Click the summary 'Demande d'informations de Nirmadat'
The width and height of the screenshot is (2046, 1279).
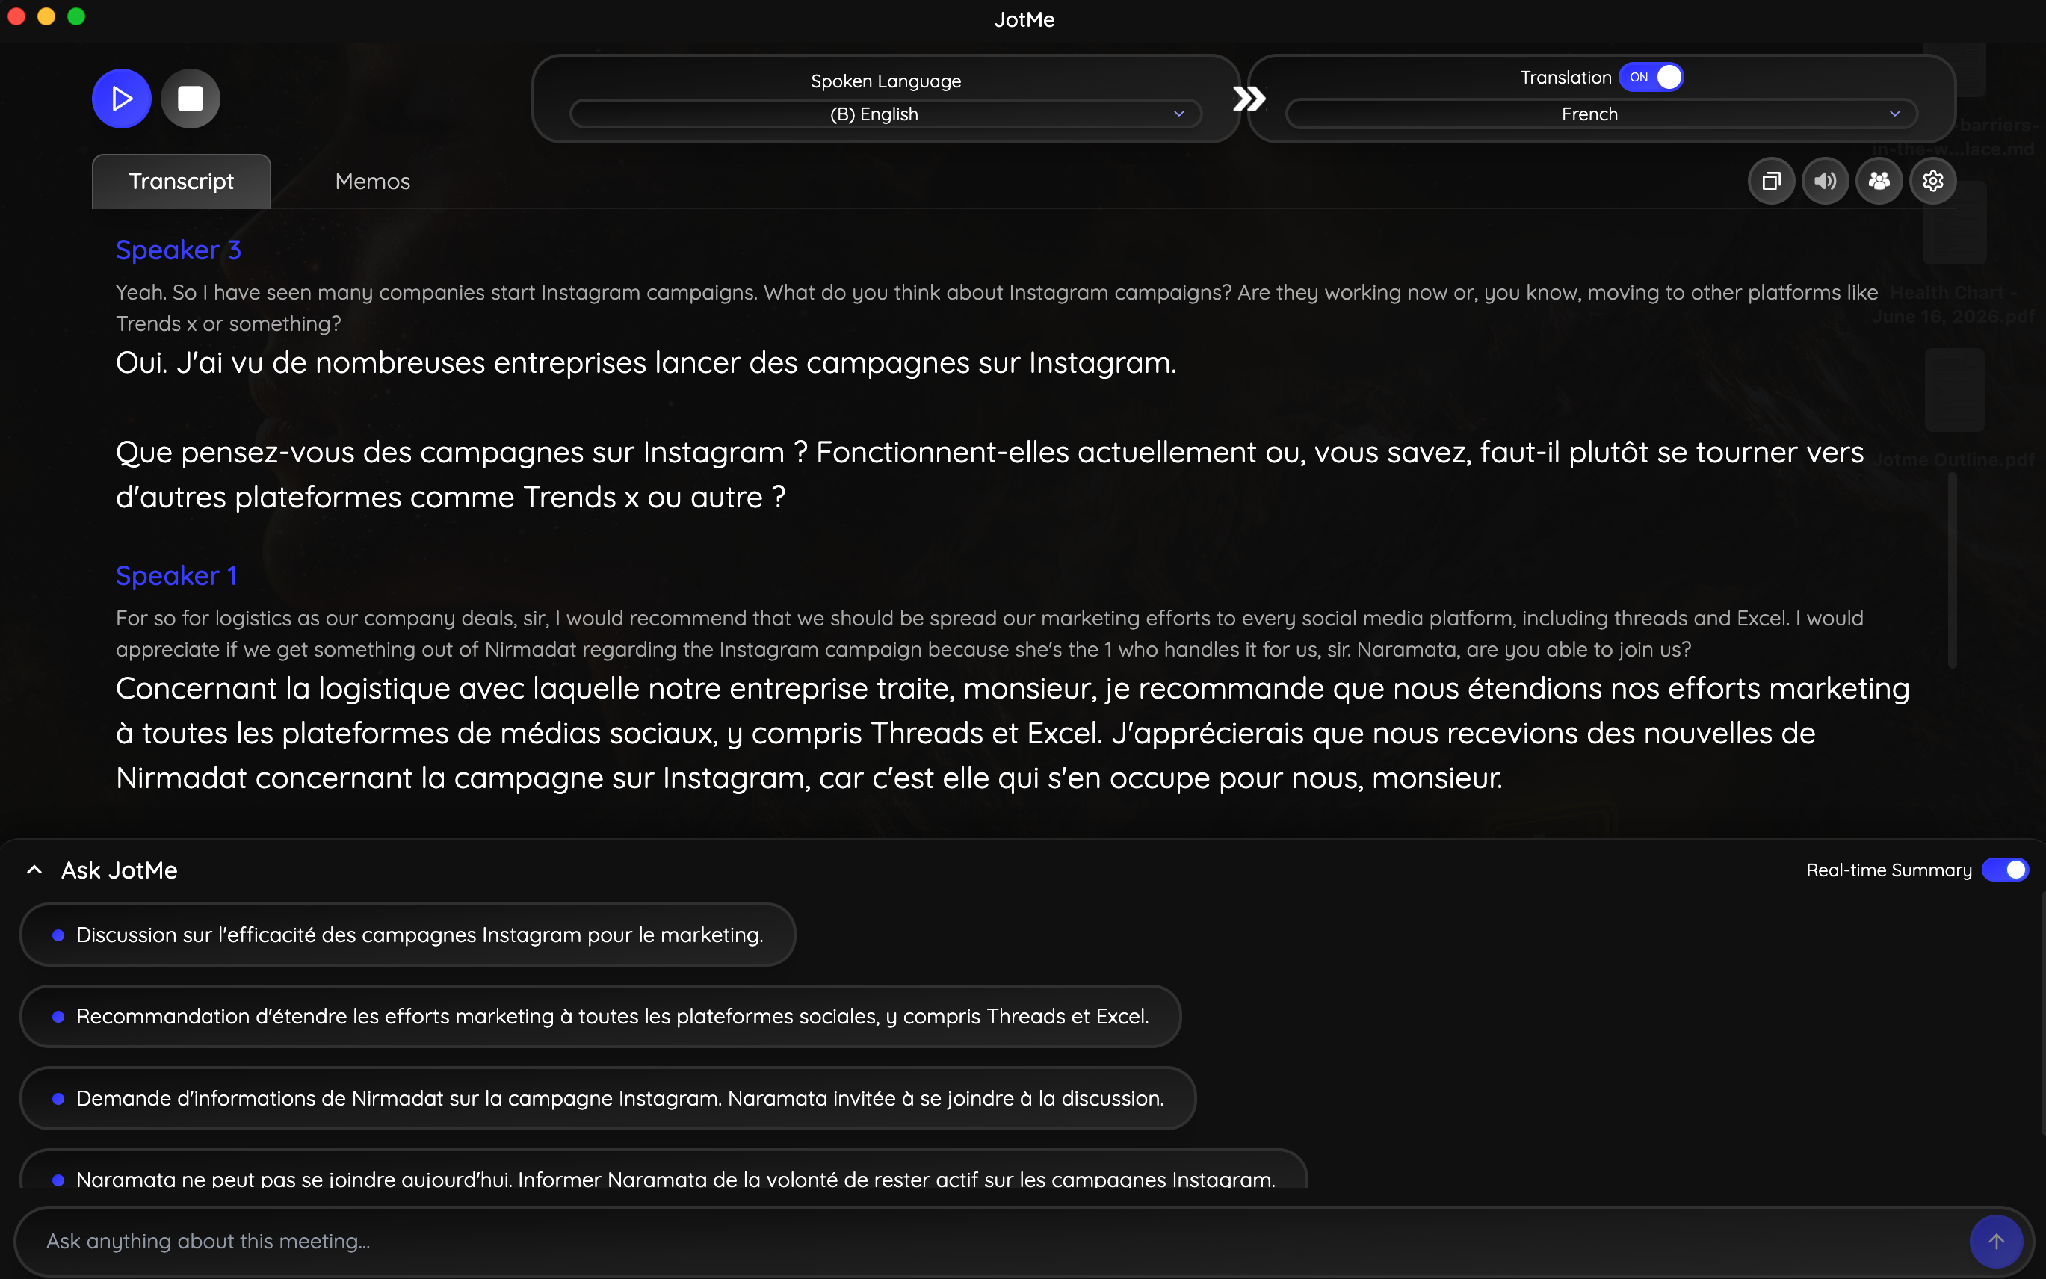(x=608, y=1098)
